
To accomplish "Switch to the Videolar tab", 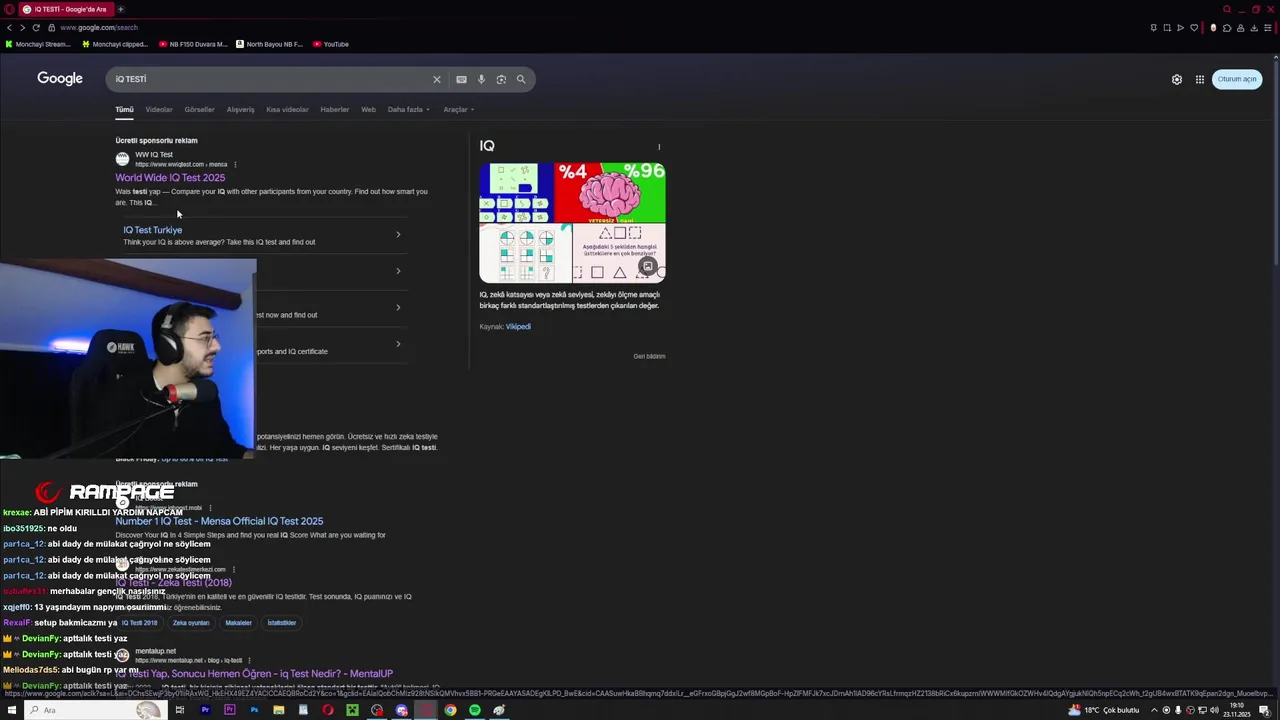I will click(x=159, y=109).
